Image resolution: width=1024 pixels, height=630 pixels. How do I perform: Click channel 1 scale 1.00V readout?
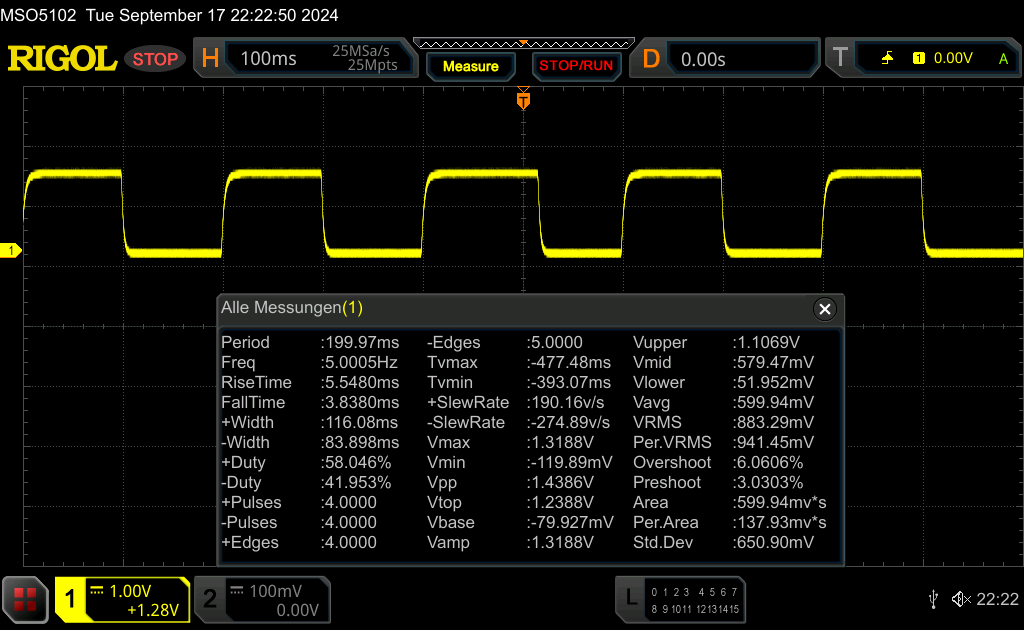click(130, 591)
